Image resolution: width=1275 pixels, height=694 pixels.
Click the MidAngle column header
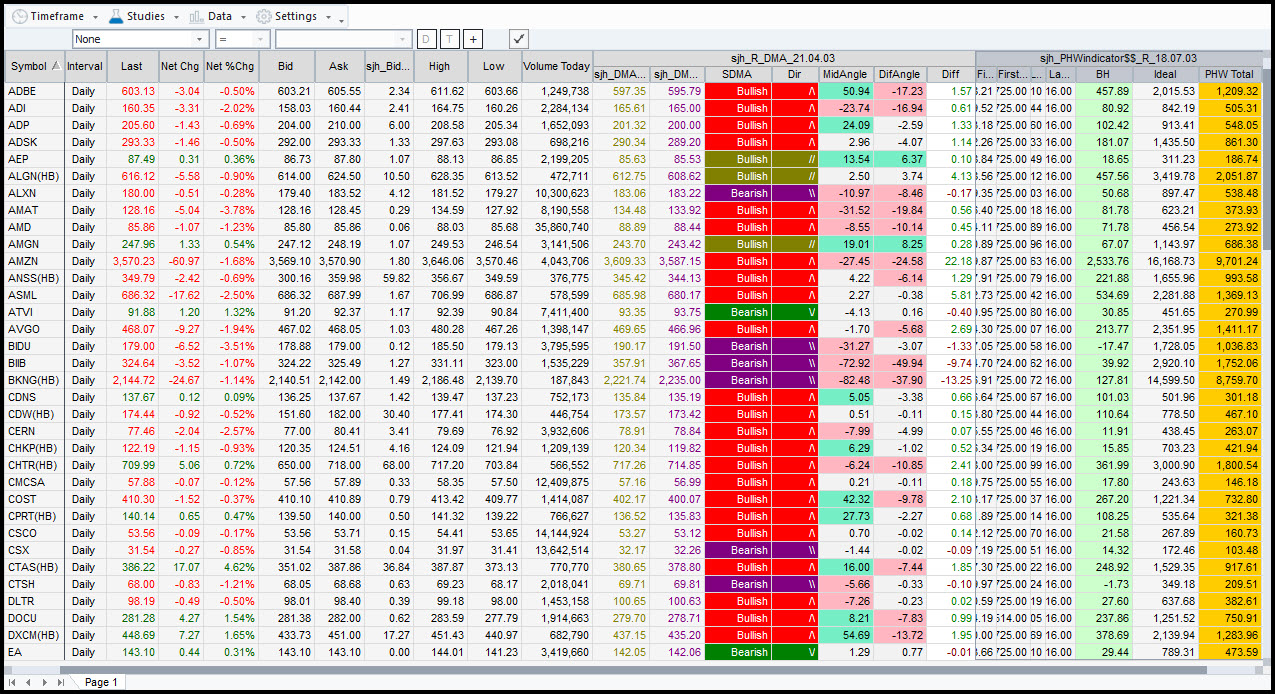(844, 74)
